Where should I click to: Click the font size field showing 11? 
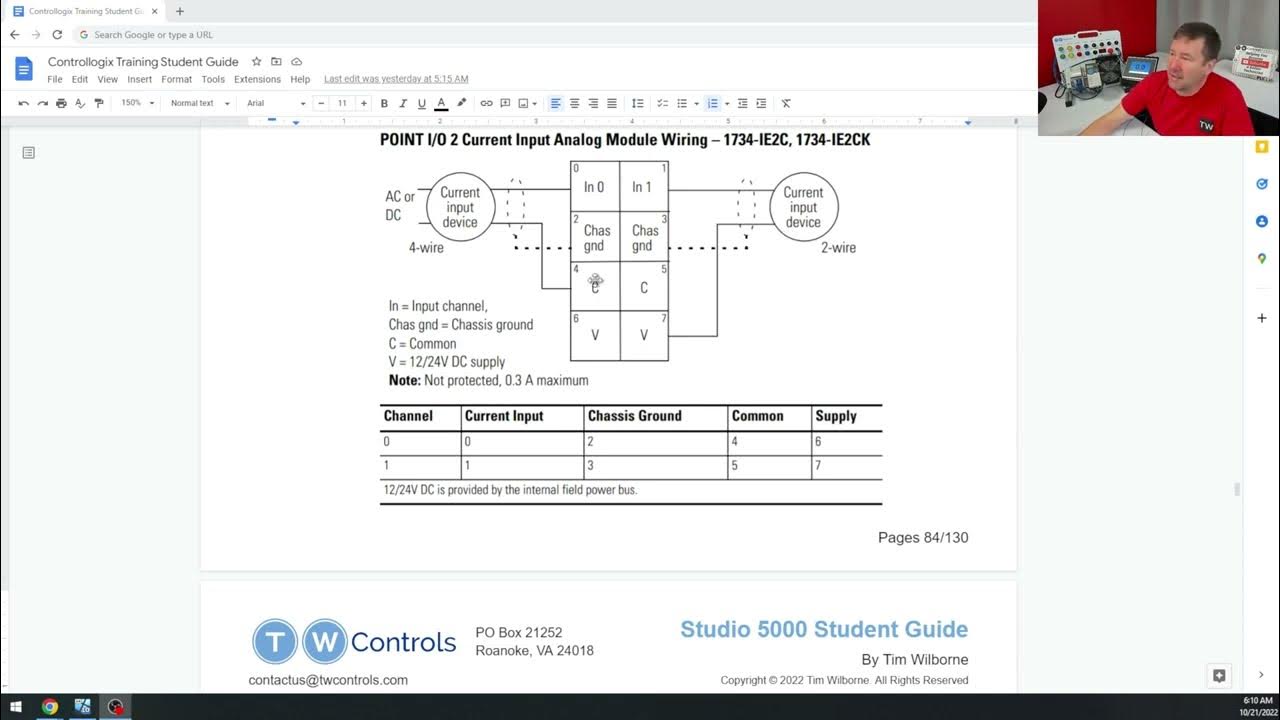342,103
